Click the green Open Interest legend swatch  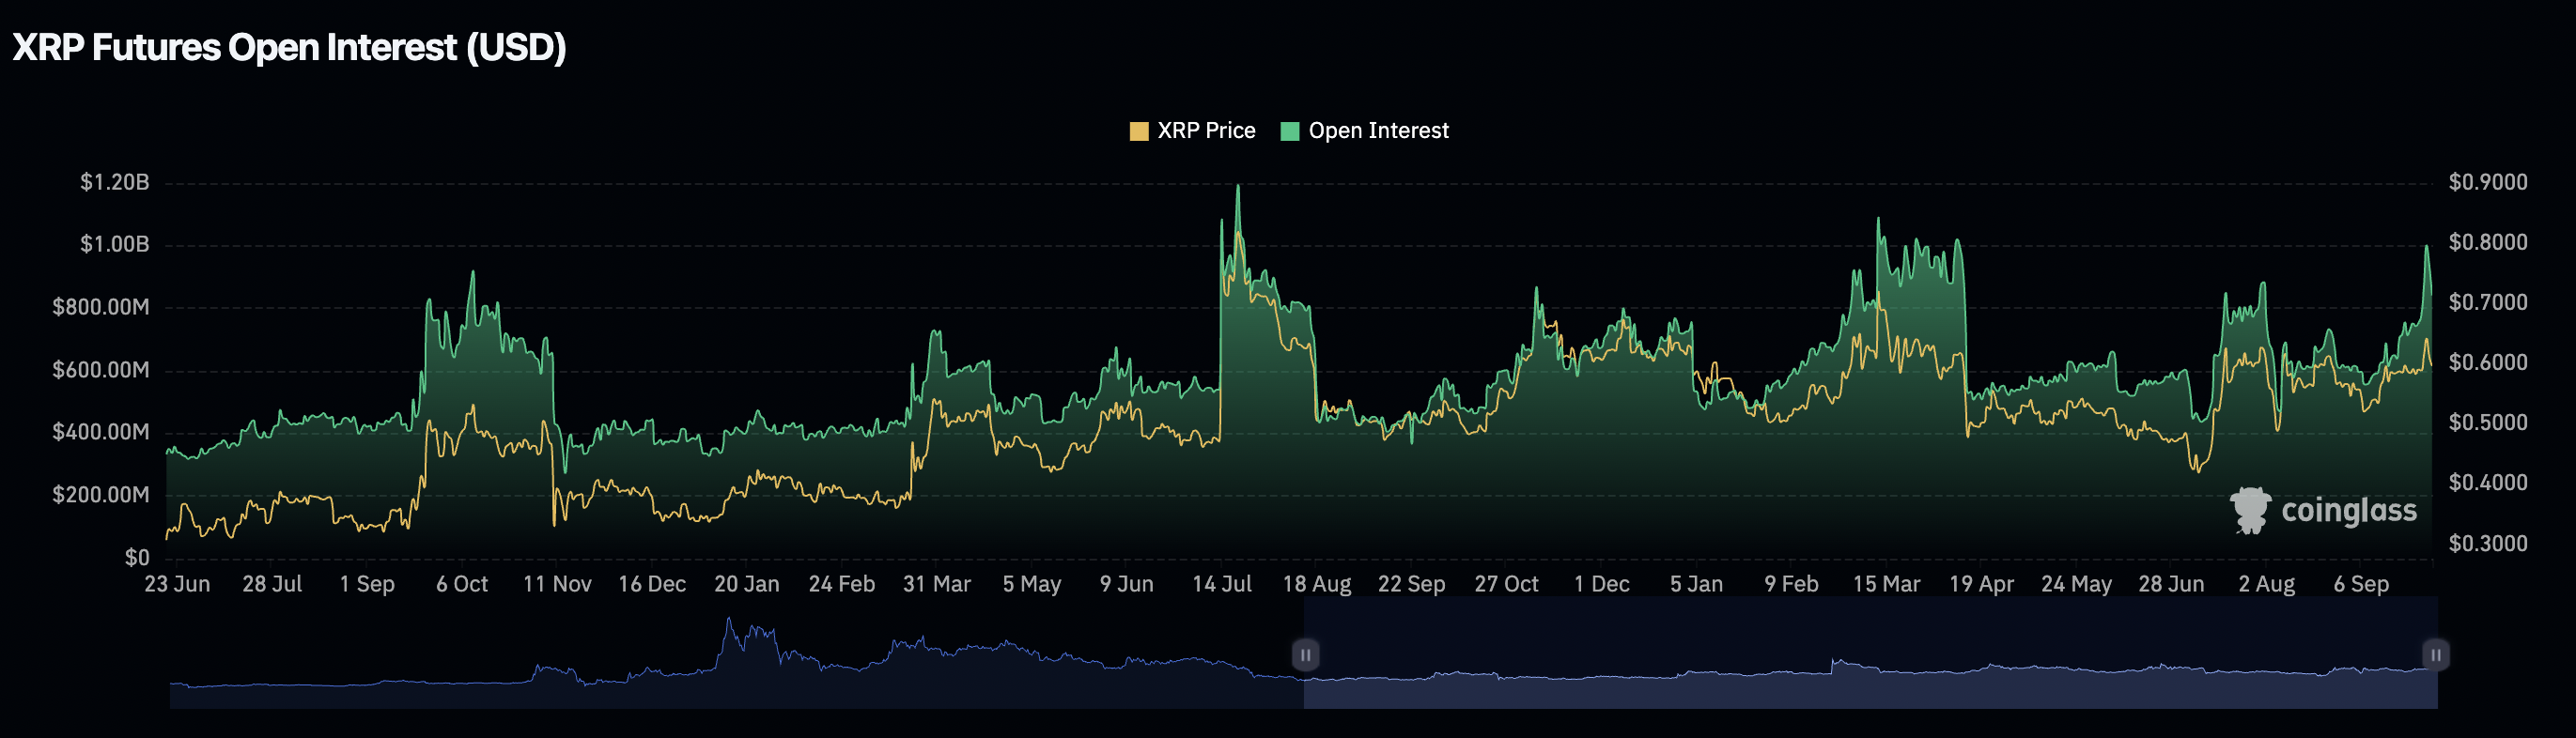1289,131
